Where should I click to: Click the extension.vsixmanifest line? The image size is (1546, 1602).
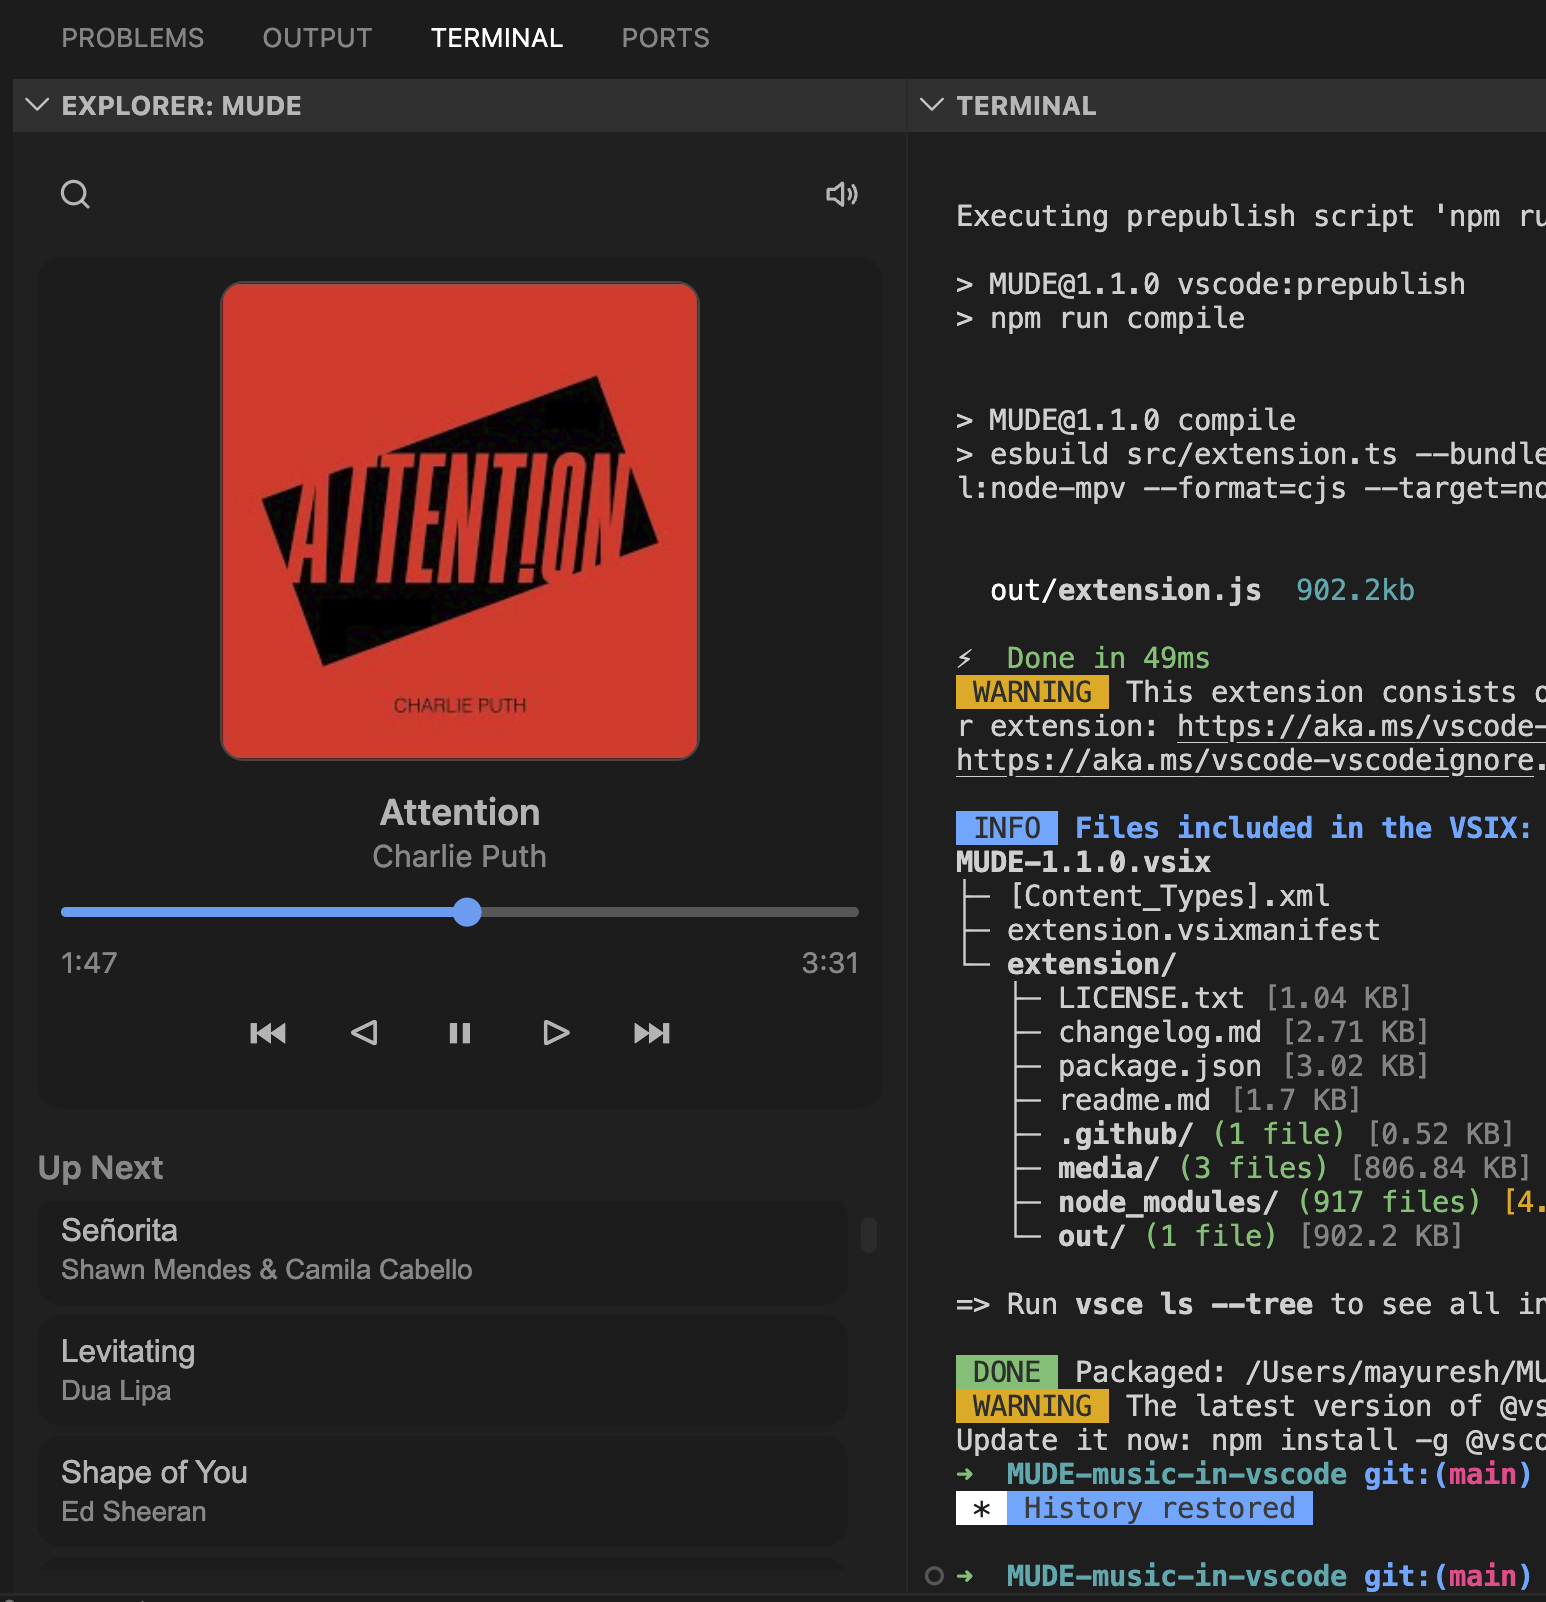click(x=1193, y=930)
